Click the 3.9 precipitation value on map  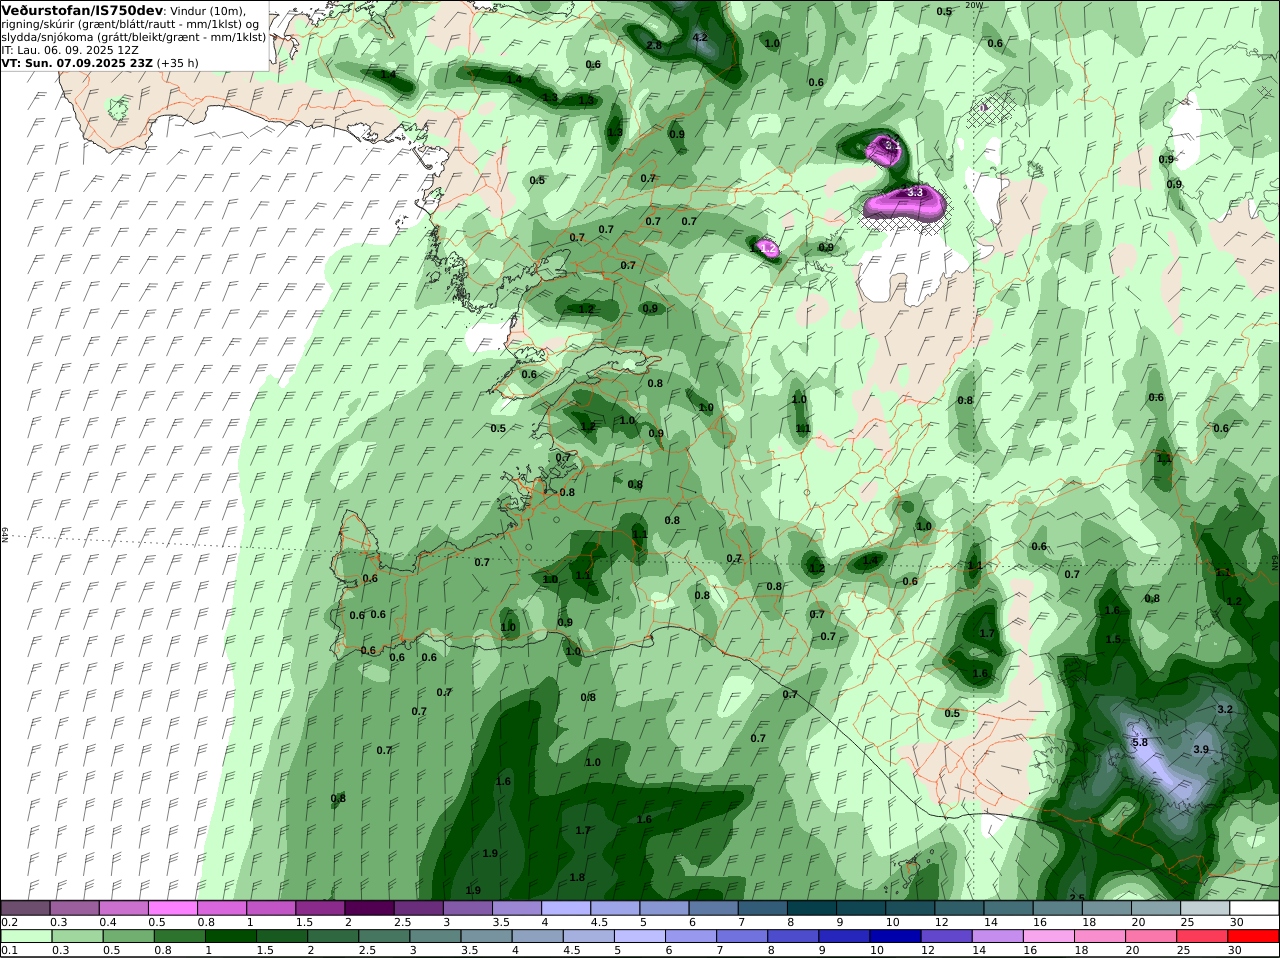click(x=1201, y=749)
